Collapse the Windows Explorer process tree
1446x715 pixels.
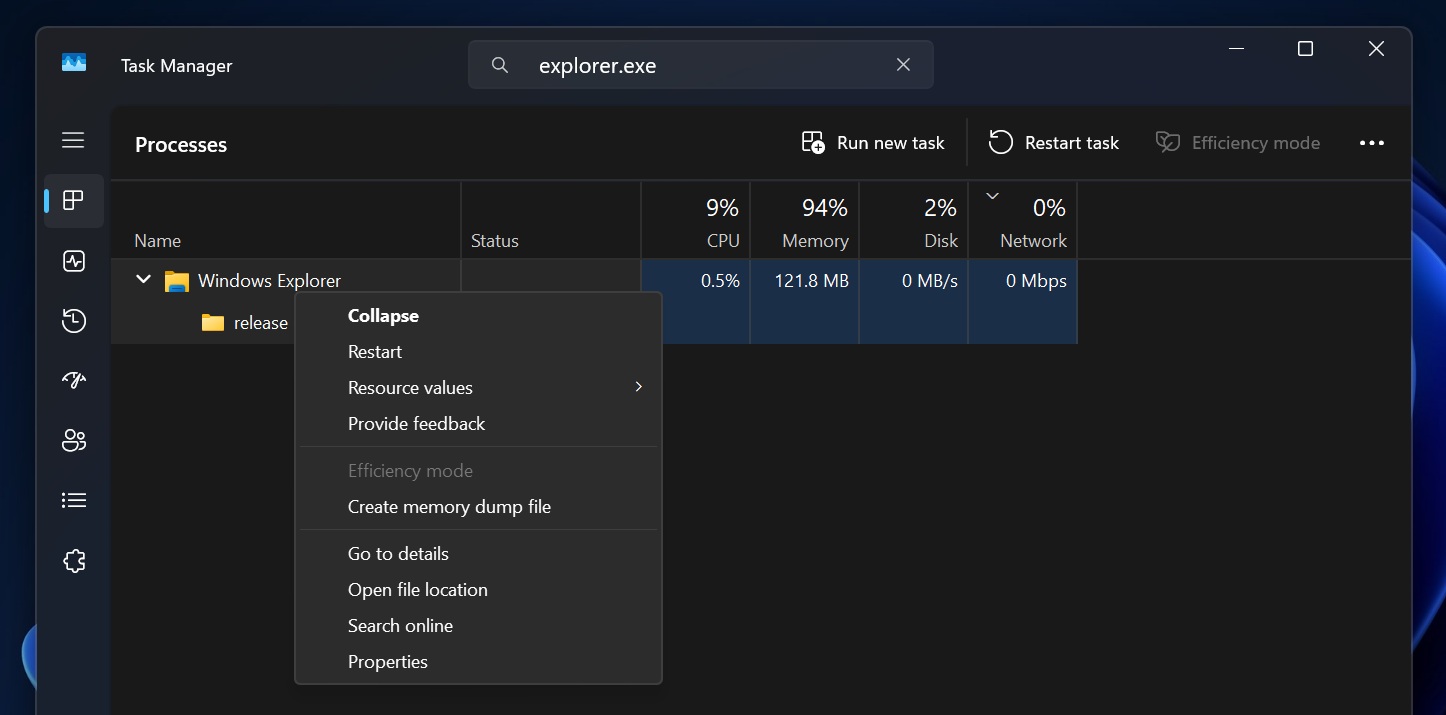click(x=382, y=315)
